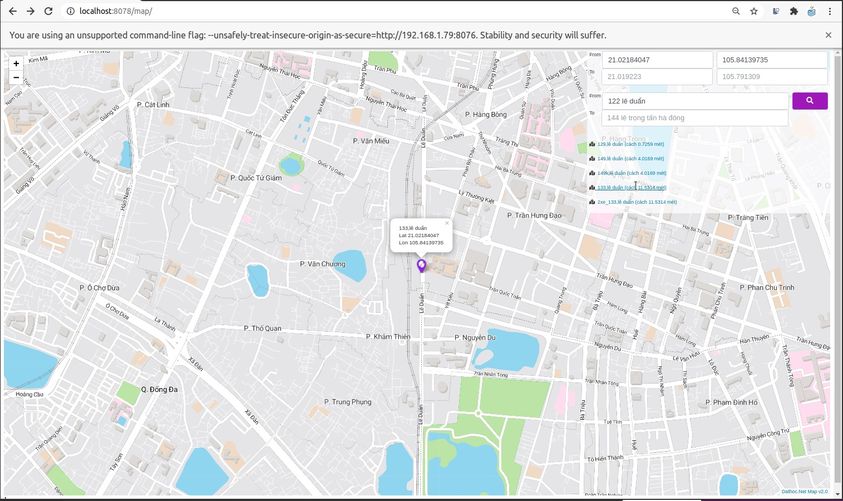View site information icon in address bar
This screenshot has height=501, width=843.
pyautogui.click(x=70, y=11)
